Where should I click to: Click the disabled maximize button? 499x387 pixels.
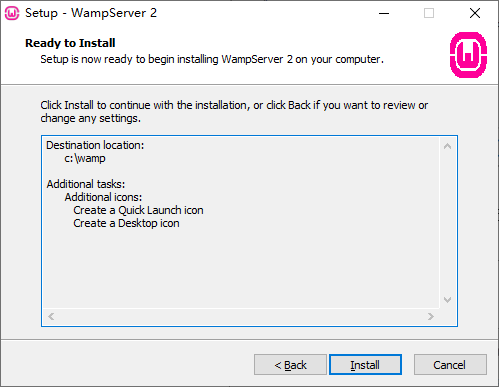tap(429, 13)
